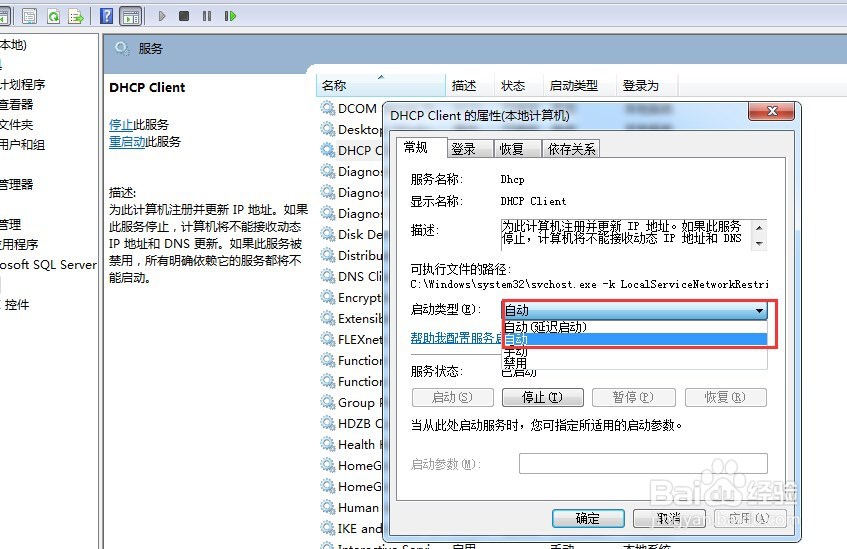Click description box scroll down arrow
Viewport: 847px width, 549px height.
coord(759,244)
